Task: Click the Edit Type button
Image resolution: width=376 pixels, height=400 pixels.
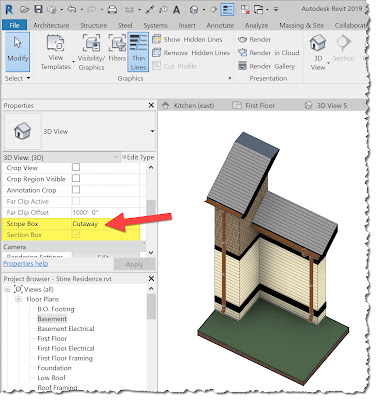Action: (138, 157)
